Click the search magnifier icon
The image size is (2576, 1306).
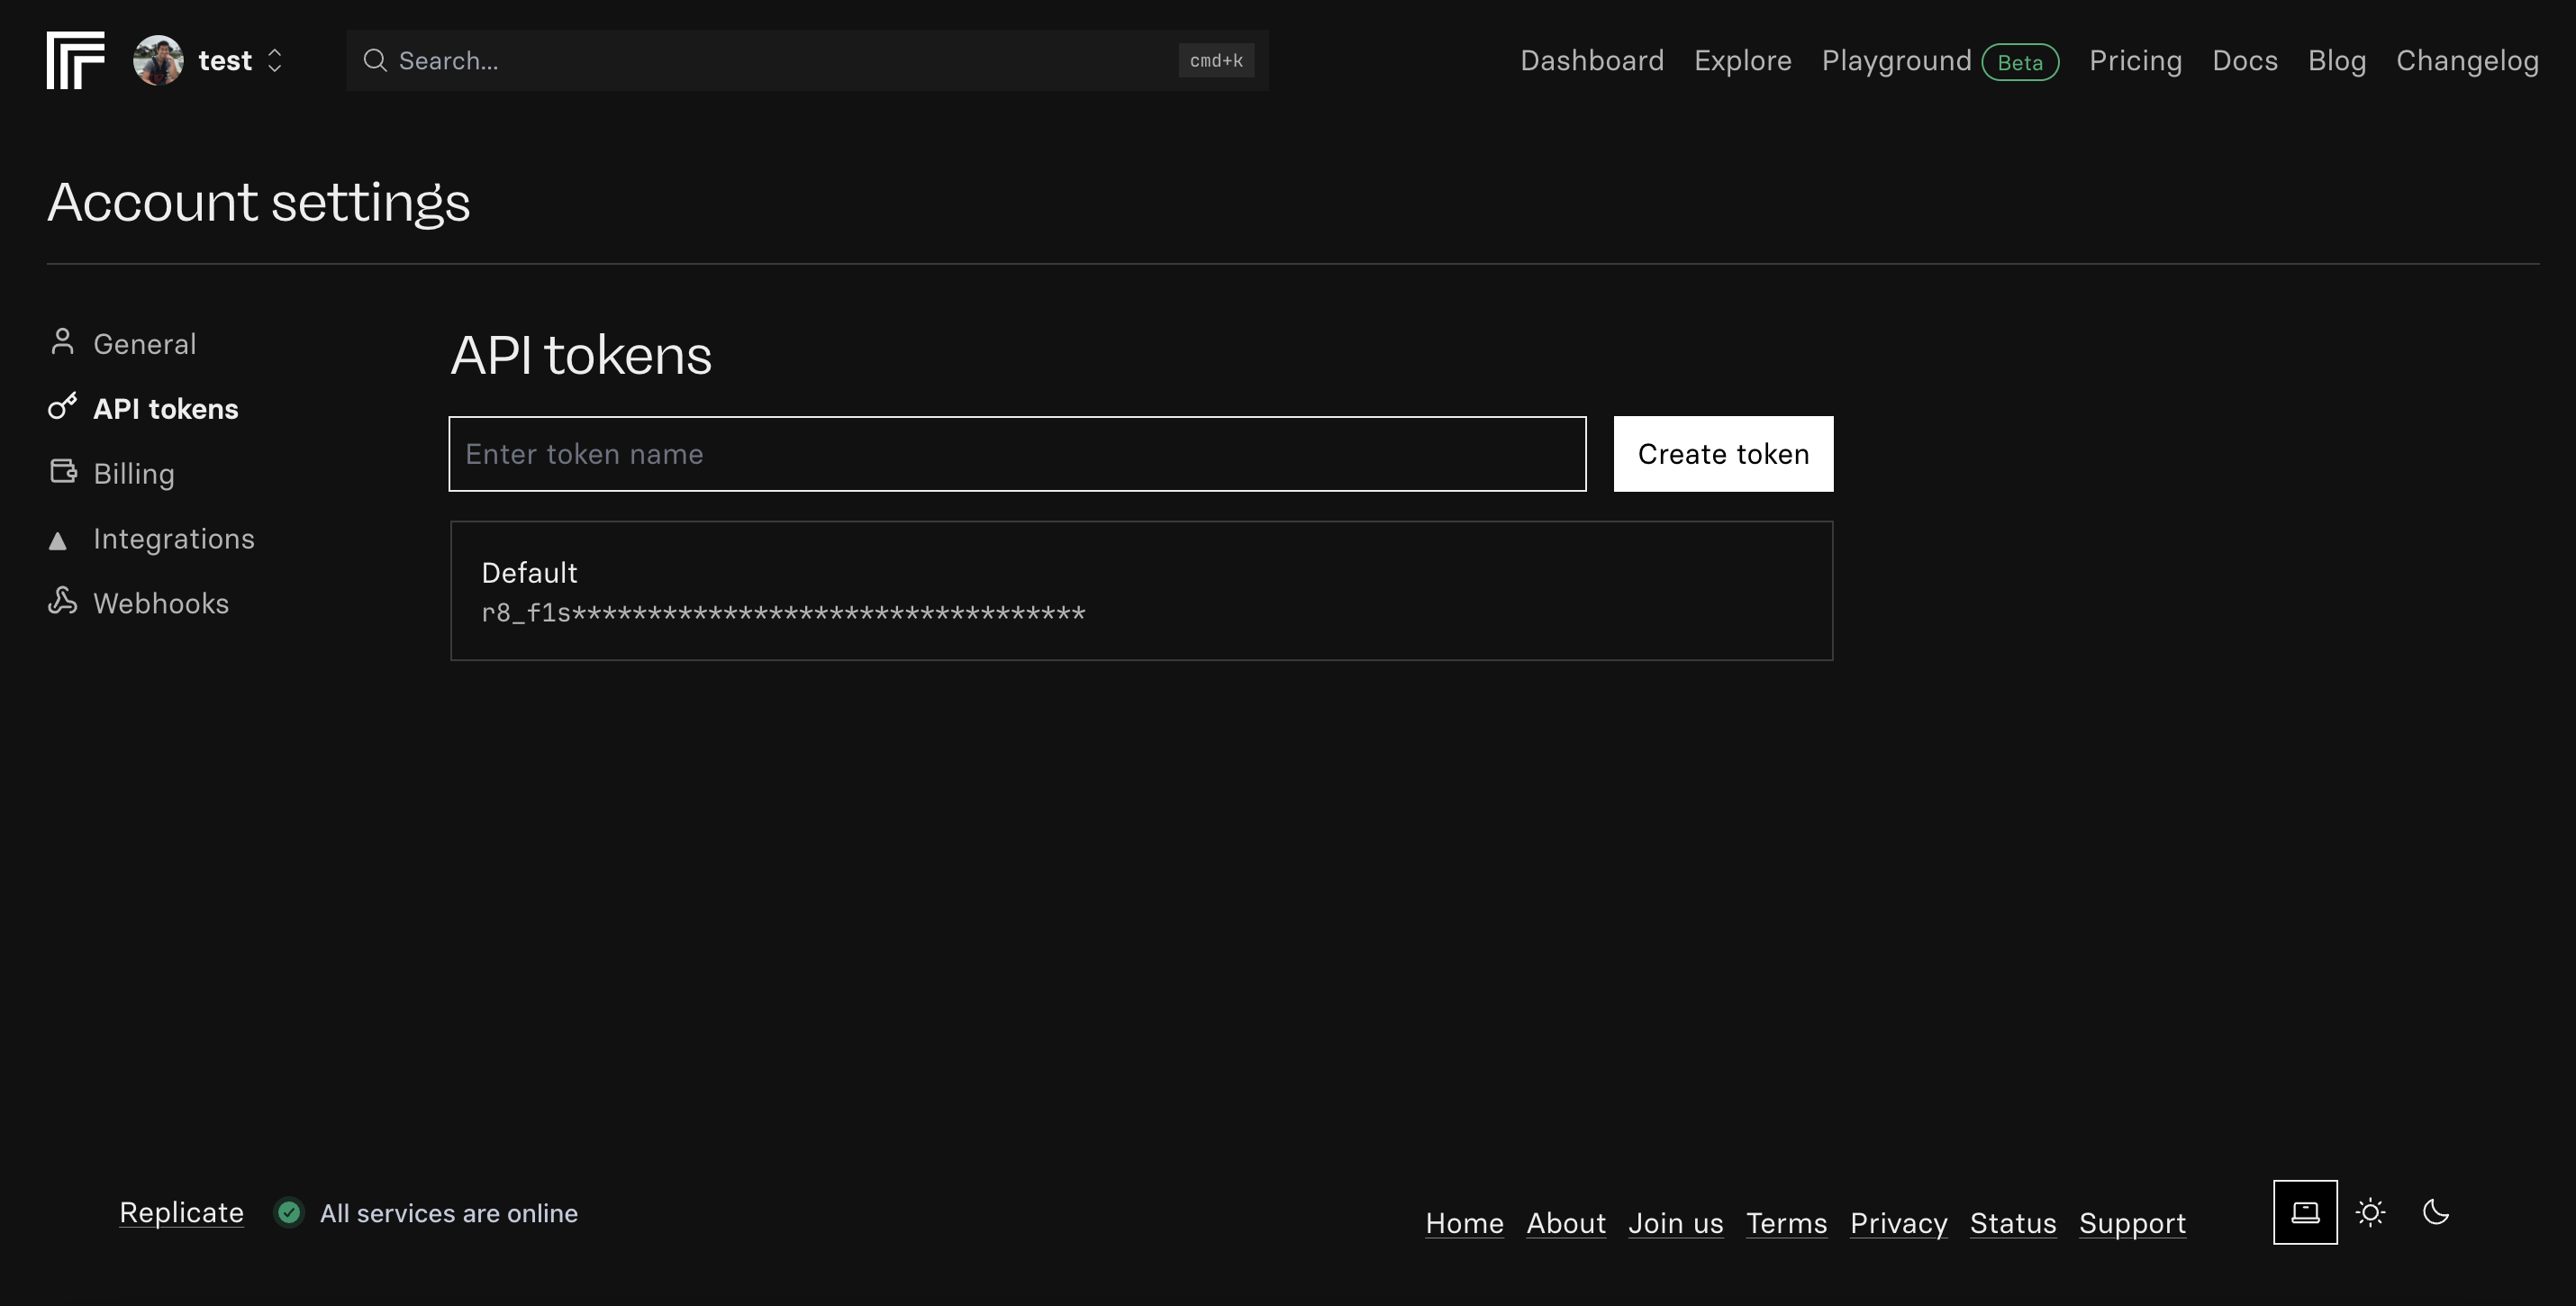tap(375, 61)
